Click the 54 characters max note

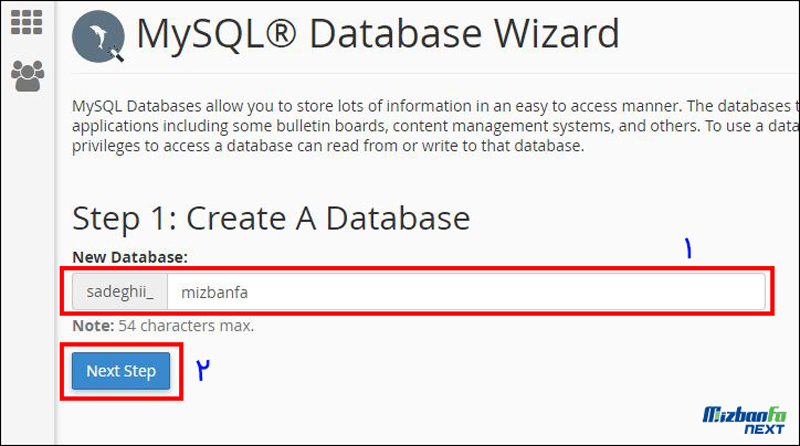pos(186,326)
